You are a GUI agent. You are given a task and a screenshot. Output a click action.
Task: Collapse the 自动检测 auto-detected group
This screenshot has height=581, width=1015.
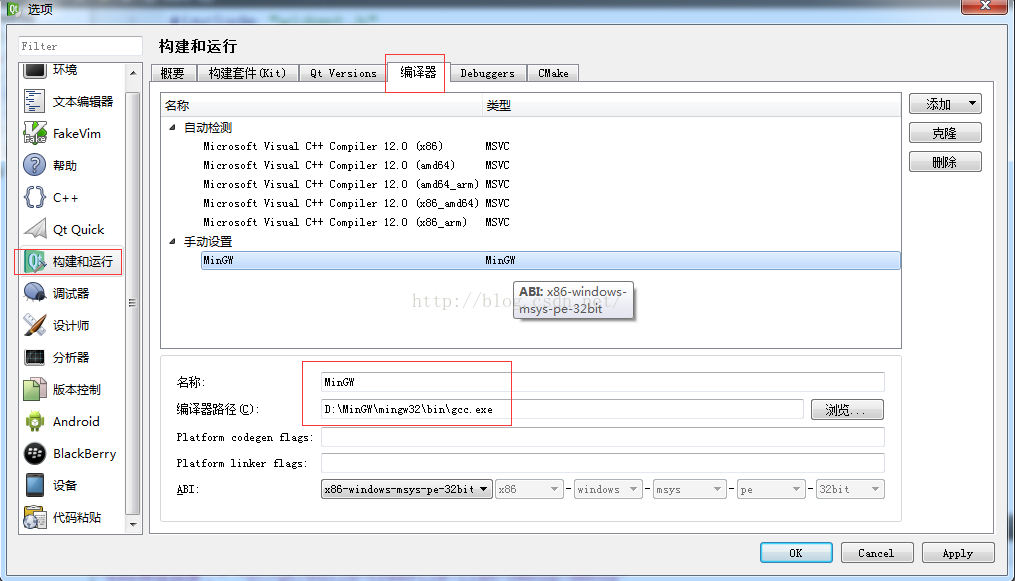tap(172, 127)
